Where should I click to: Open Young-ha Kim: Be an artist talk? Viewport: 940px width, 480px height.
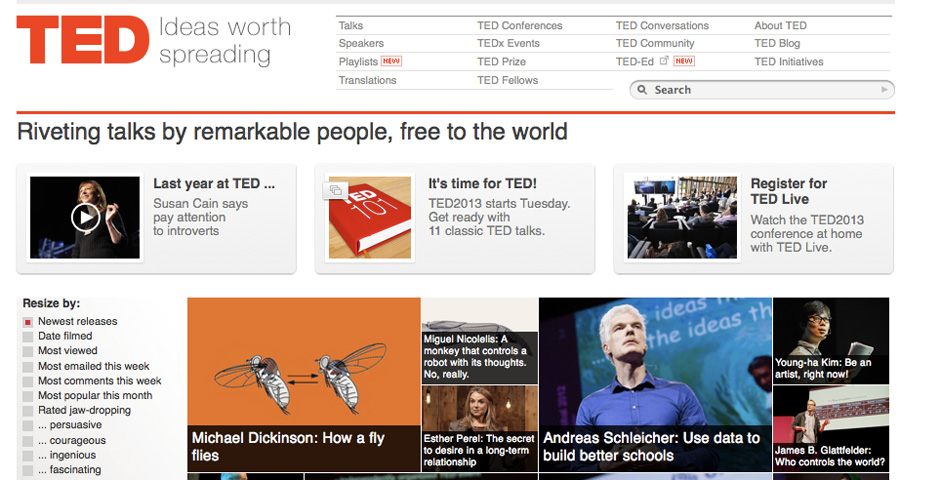coord(831,340)
